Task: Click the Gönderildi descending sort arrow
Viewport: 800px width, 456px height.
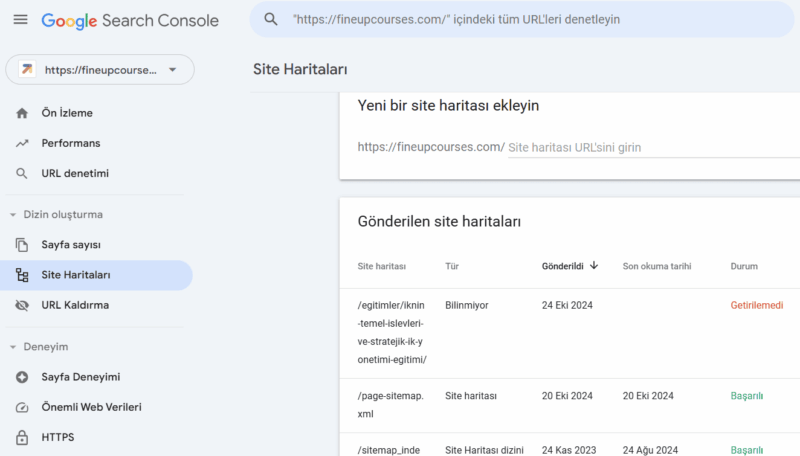Action: click(594, 265)
